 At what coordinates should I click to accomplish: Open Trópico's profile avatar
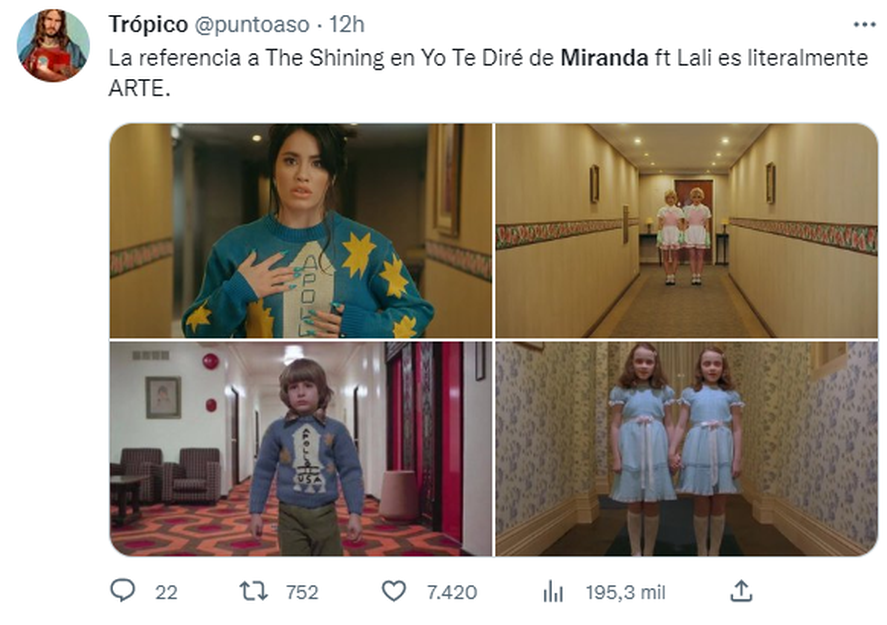pyautogui.click(x=53, y=46)
